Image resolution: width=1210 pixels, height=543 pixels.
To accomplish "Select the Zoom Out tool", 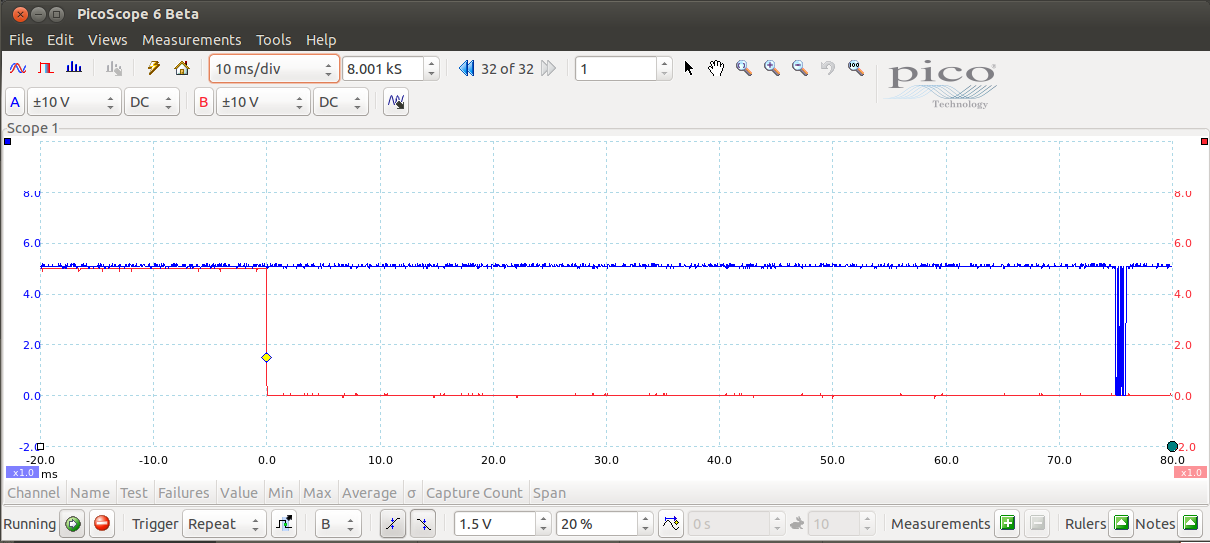I will pyautogui.click(x=800, y=68).
